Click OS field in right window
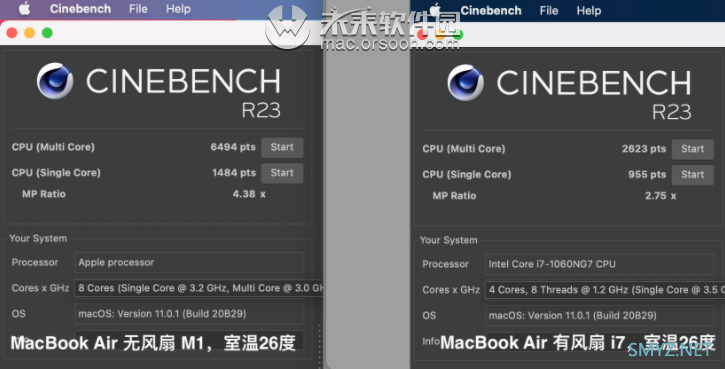 point(599,316)
